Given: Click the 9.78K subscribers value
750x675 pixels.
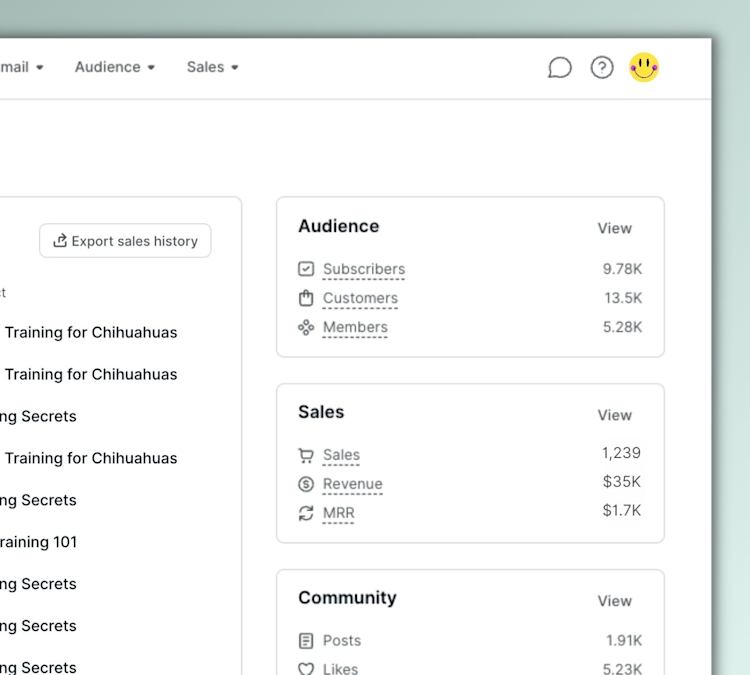Looking at the screenshot, I should pos(622,269).
